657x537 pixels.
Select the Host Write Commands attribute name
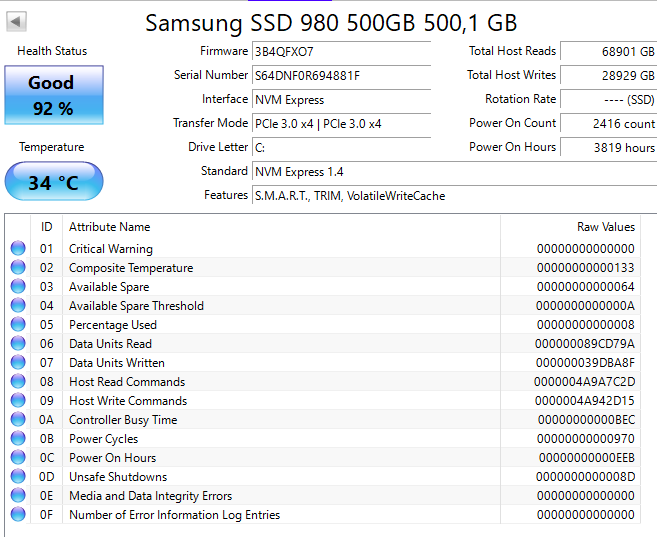128,401
